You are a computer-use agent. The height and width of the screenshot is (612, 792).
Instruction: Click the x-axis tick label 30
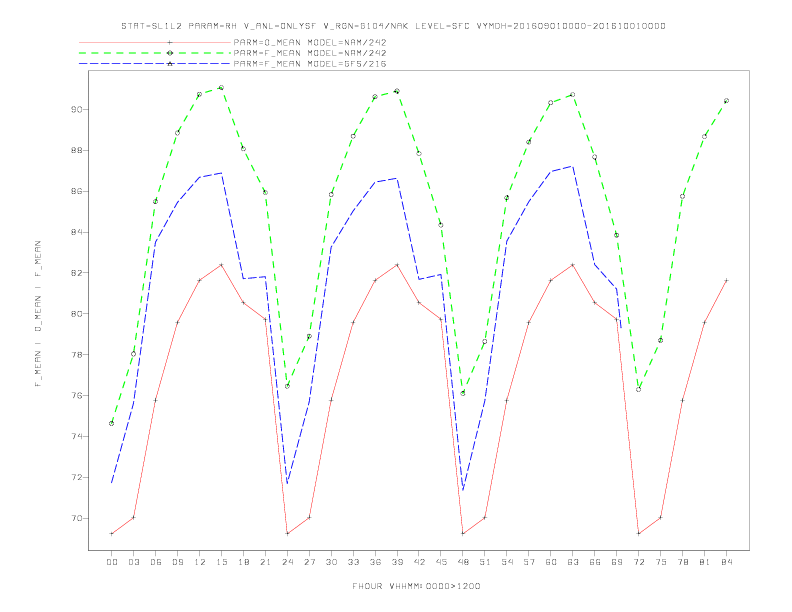331,562
